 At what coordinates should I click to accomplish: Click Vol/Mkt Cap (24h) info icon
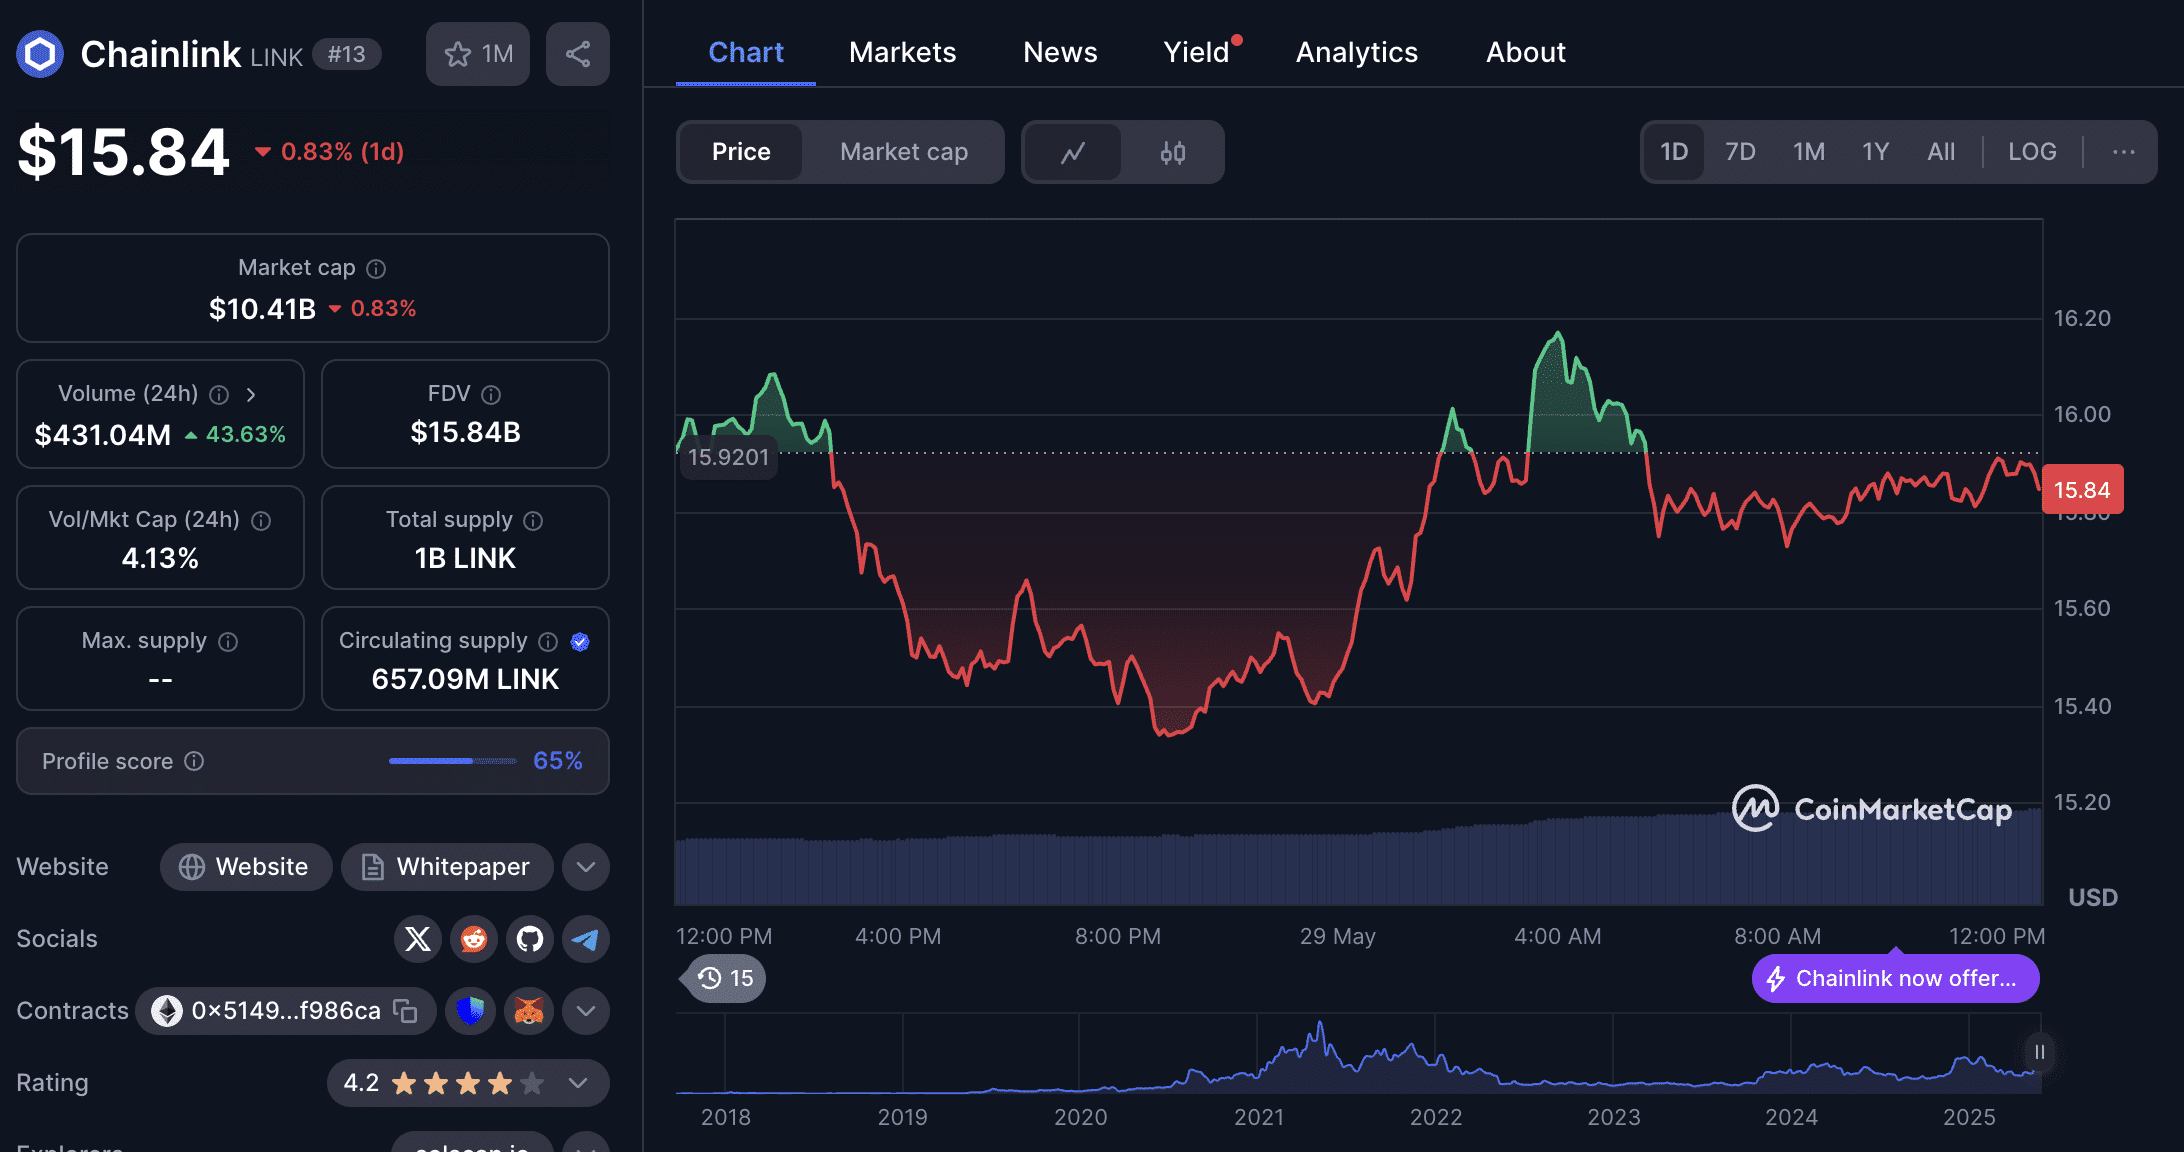(261, 520)
